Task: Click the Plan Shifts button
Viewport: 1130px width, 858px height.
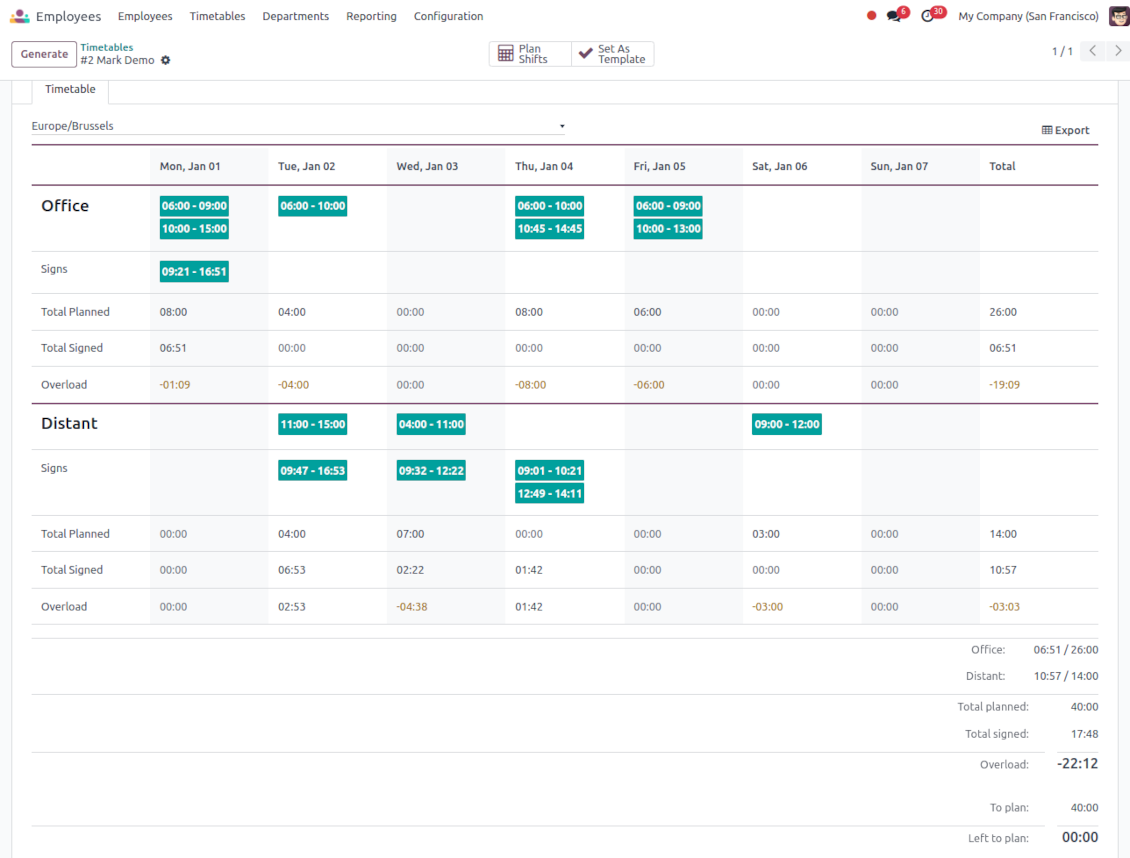Action: pyautogui.click(x=530, y=54)
